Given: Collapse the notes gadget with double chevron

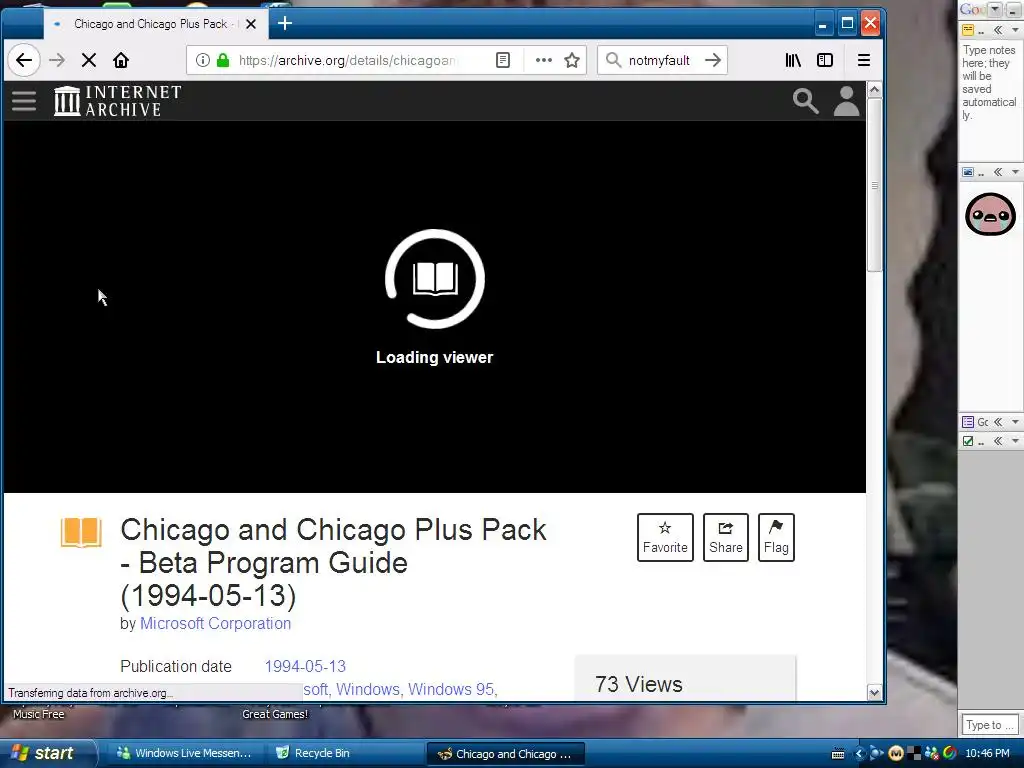Looking at the screenshot, I should tap(998, 30).
